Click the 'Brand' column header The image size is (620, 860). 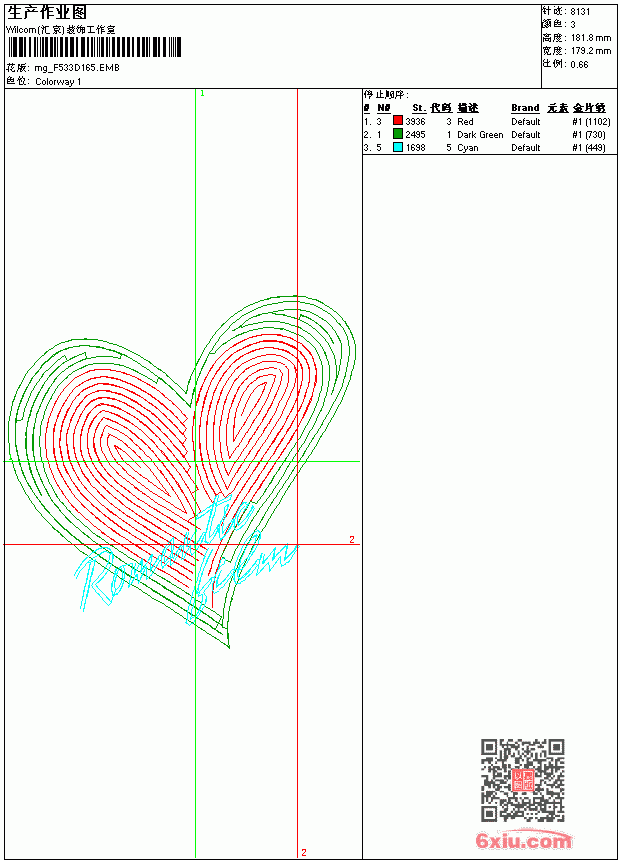click(x=525, y=108)
